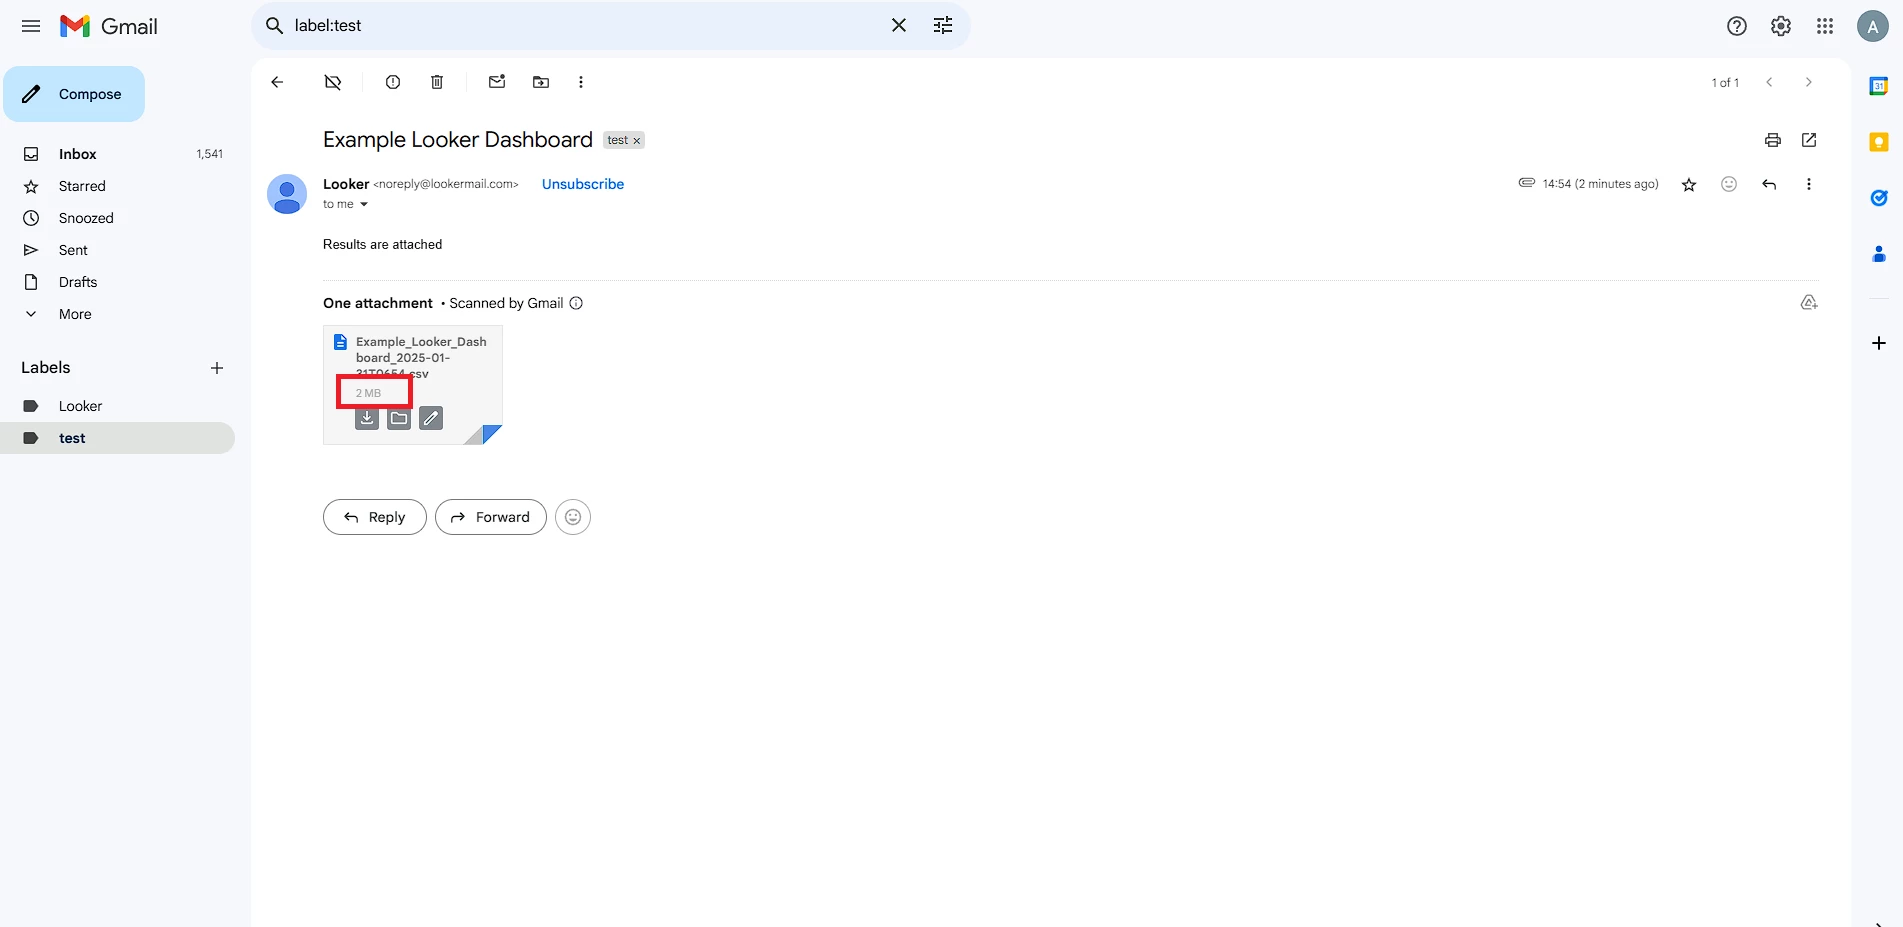
Task: Click Compose button
Action: pyautogui.click(x=74, y=94)
